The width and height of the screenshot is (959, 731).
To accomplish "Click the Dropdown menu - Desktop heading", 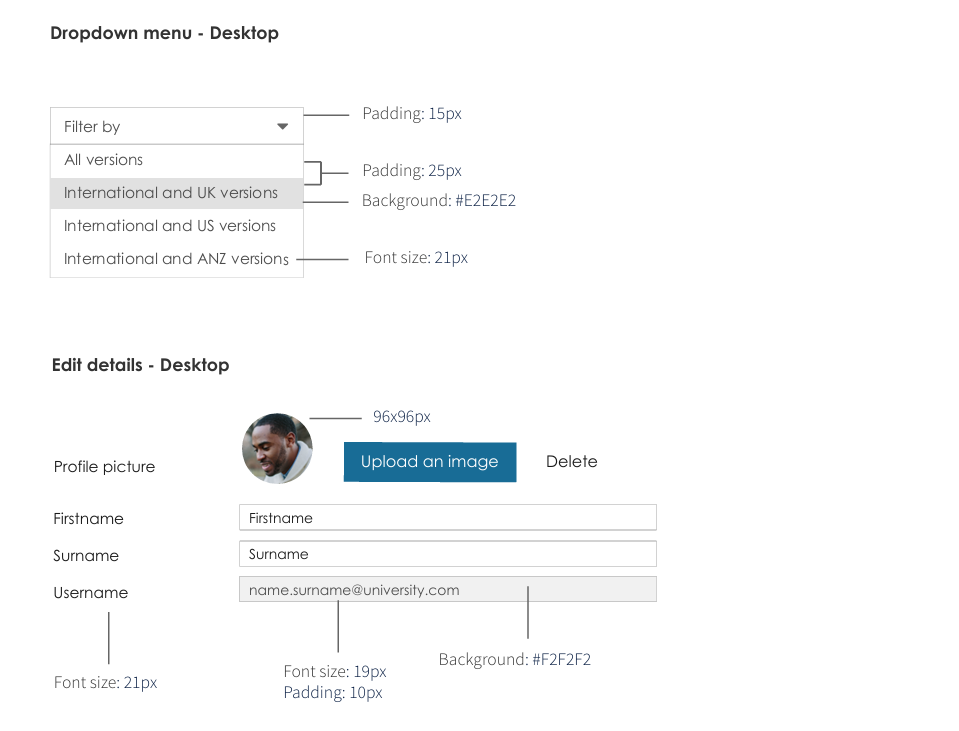I will coord(164,33).
